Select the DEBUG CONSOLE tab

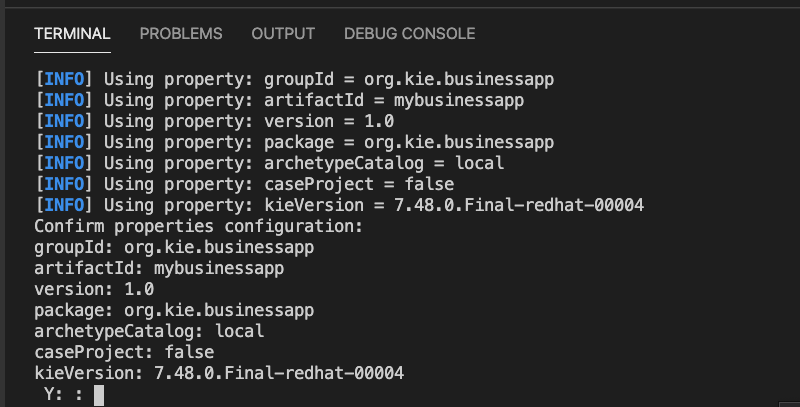pyautogui.click(x=409, y=34)
